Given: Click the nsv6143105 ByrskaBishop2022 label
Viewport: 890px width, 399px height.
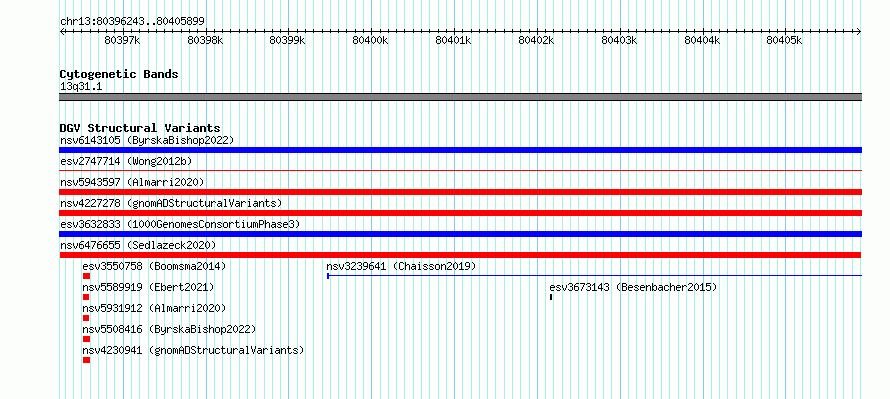Looking at the screenshot, I should pyautogui.click(x=147, y=140).
